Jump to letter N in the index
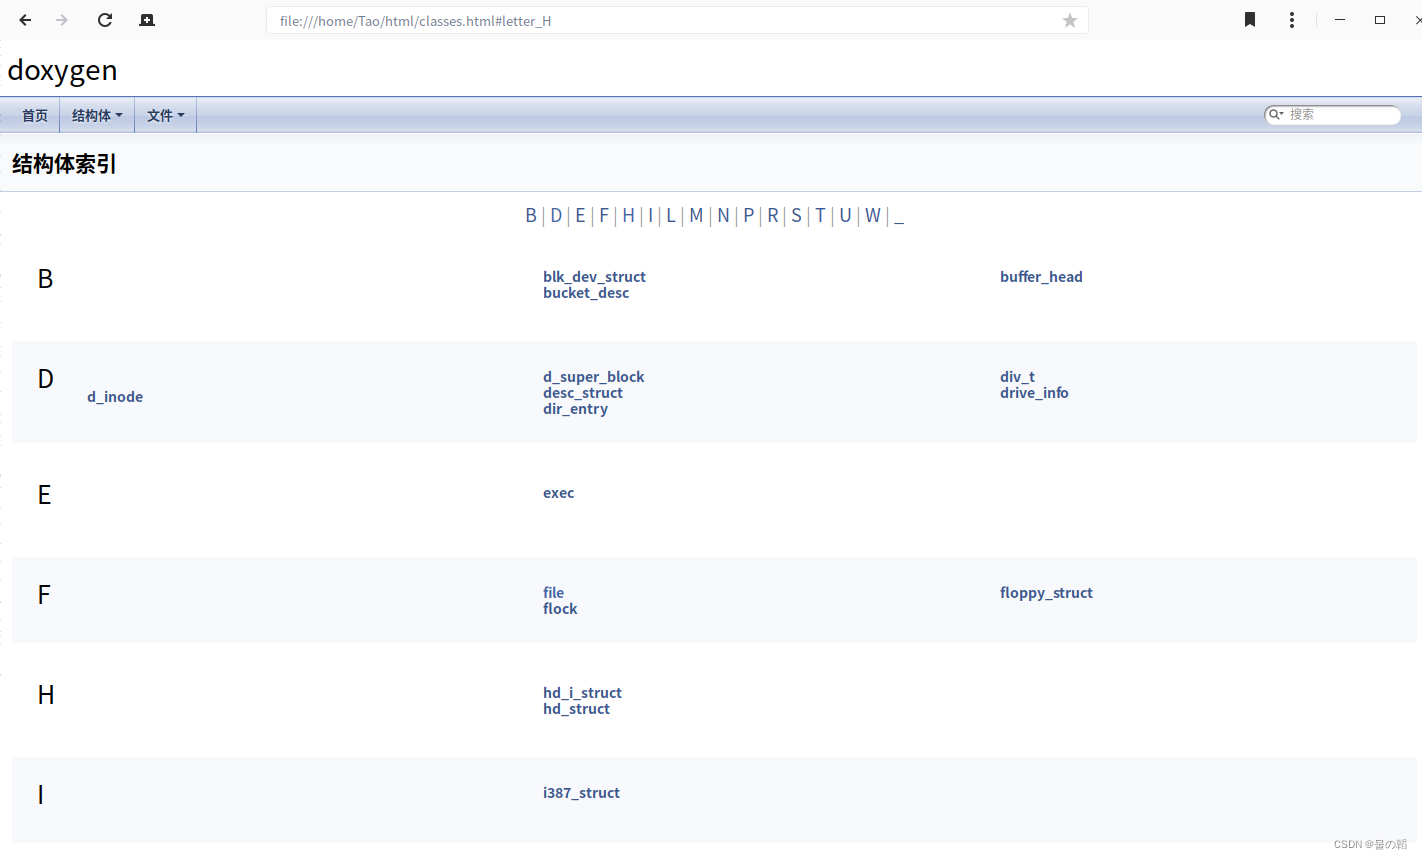The height and width of the screenshot is (859, 1422). coord(724,216)
